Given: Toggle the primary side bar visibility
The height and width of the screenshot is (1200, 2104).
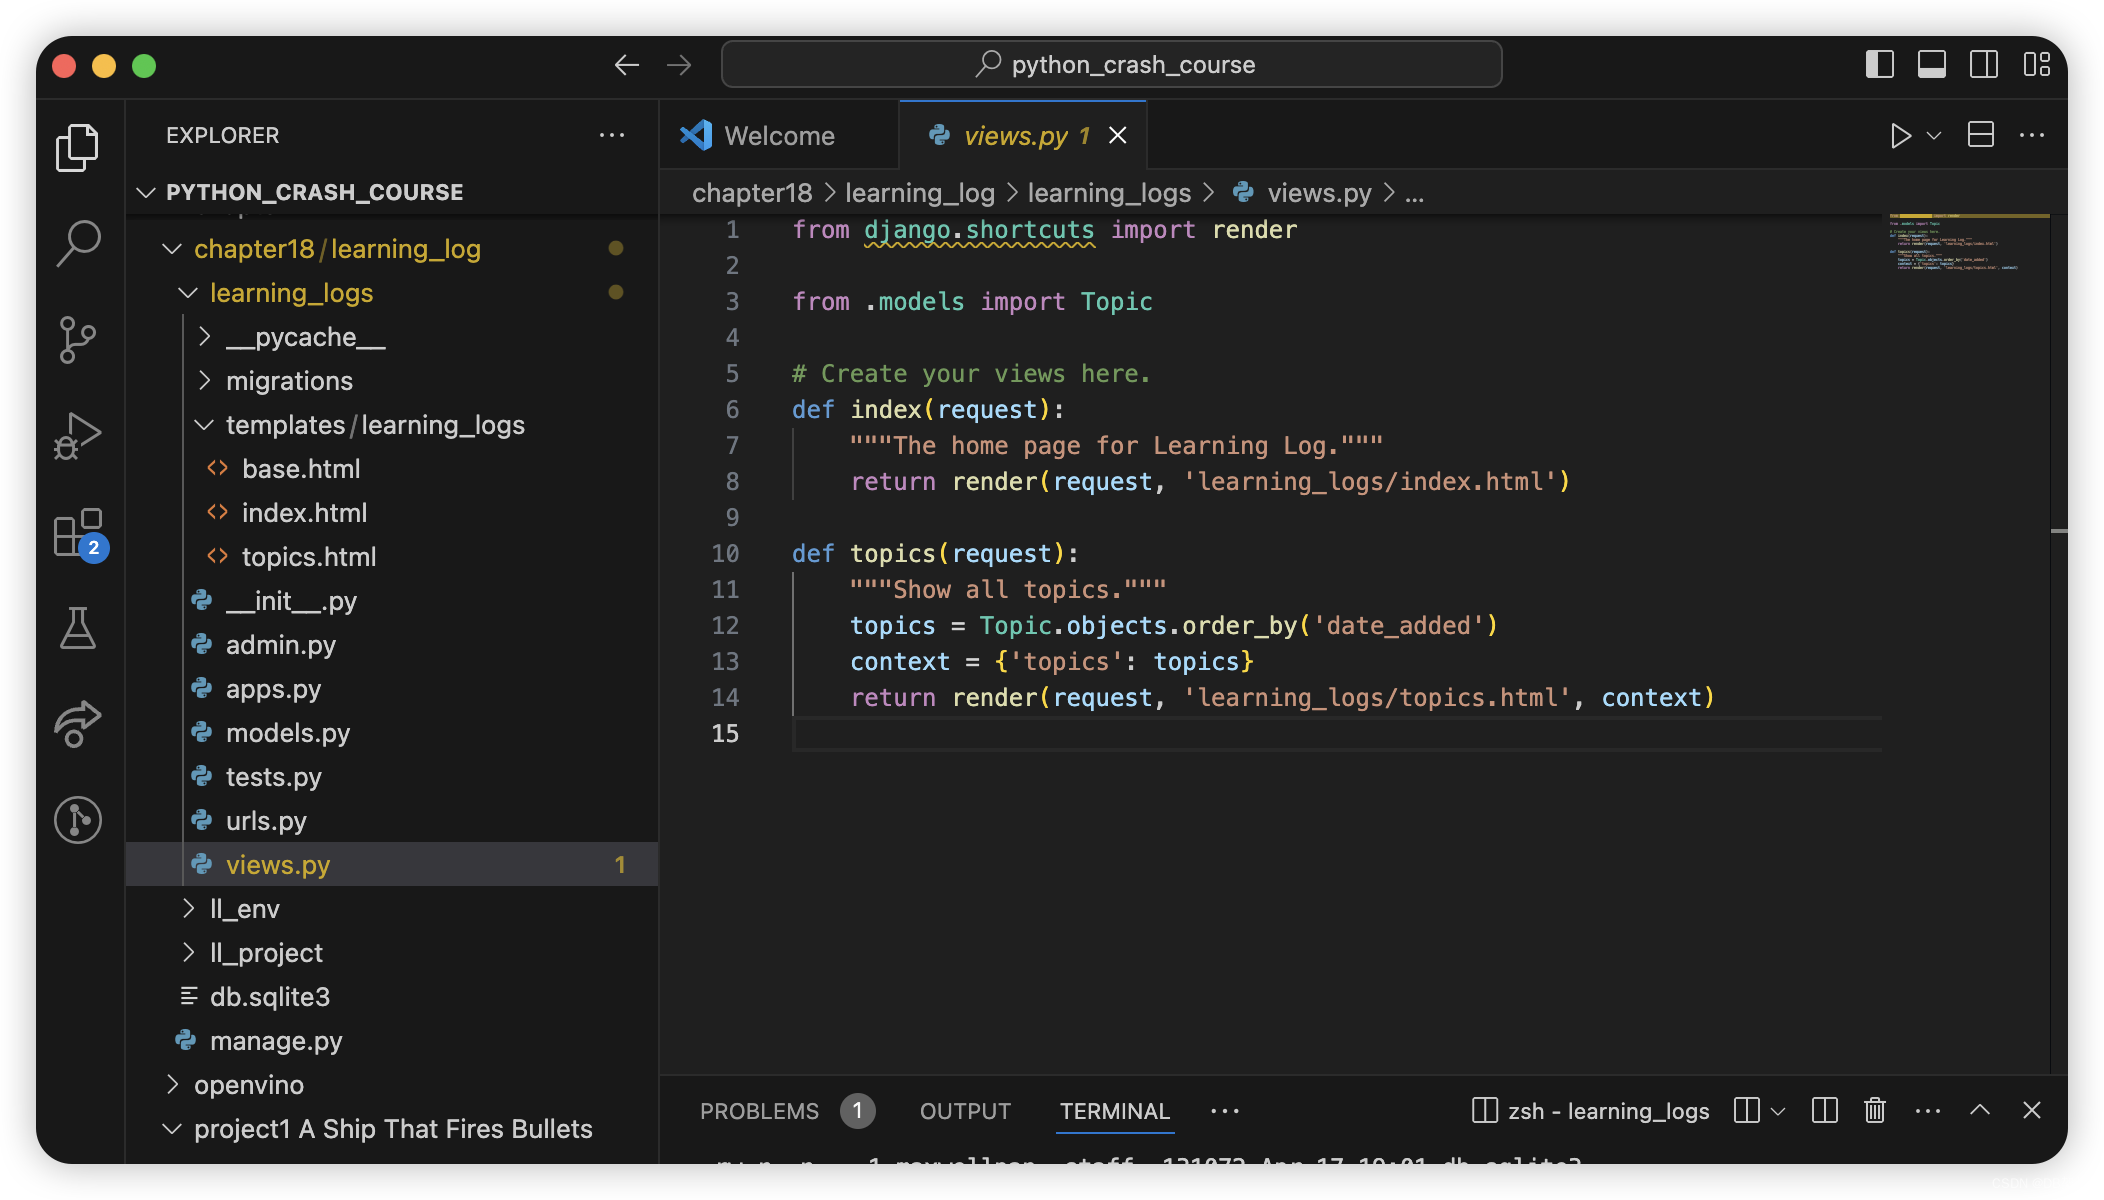Looking at the screenshot, I should tap(1879, 65).
